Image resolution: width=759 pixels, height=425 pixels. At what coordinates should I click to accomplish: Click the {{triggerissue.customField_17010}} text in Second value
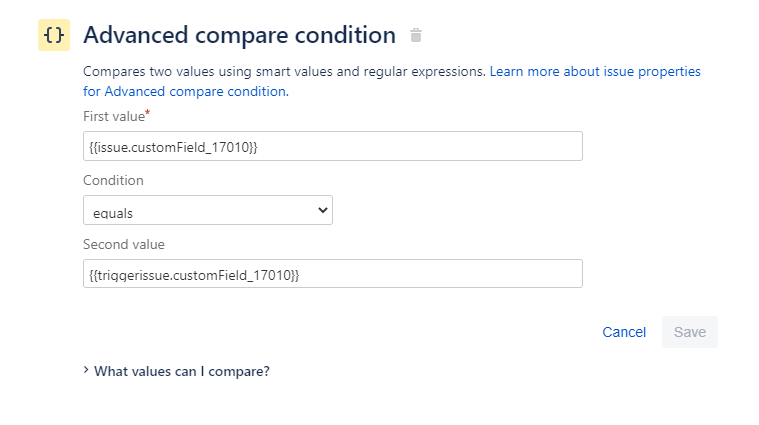(x=194, y=275)
